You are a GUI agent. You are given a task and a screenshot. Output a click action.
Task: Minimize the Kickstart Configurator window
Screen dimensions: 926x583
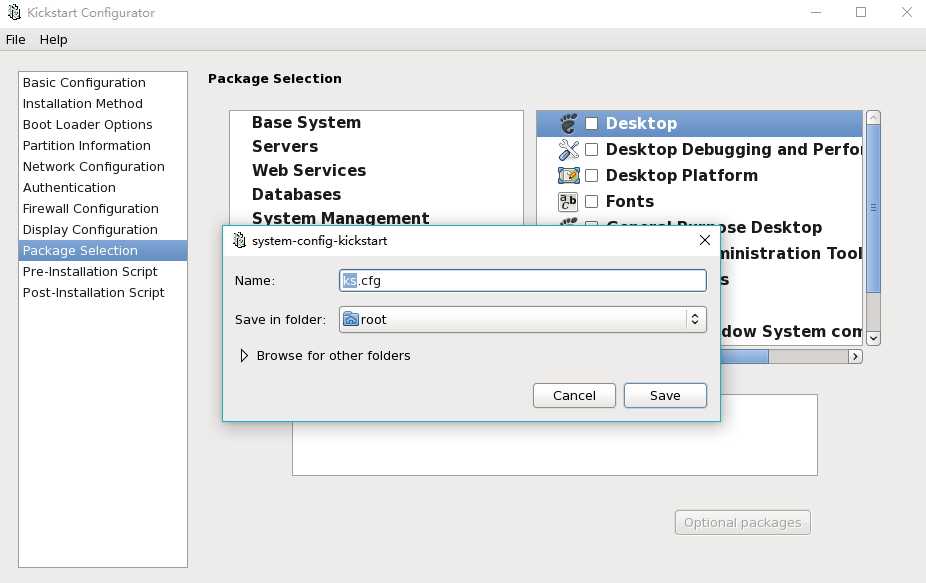(x=816, y=12)
